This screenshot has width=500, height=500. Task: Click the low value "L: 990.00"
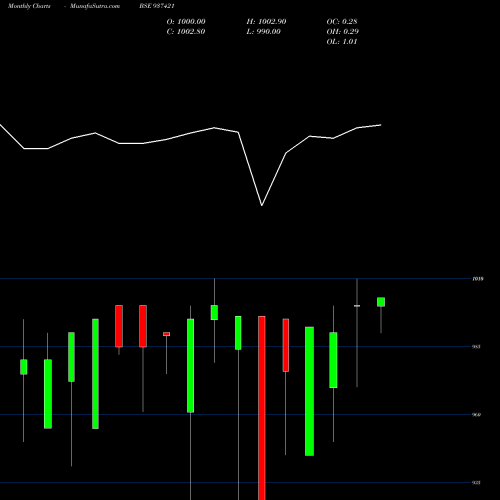(x=264, y=32)
